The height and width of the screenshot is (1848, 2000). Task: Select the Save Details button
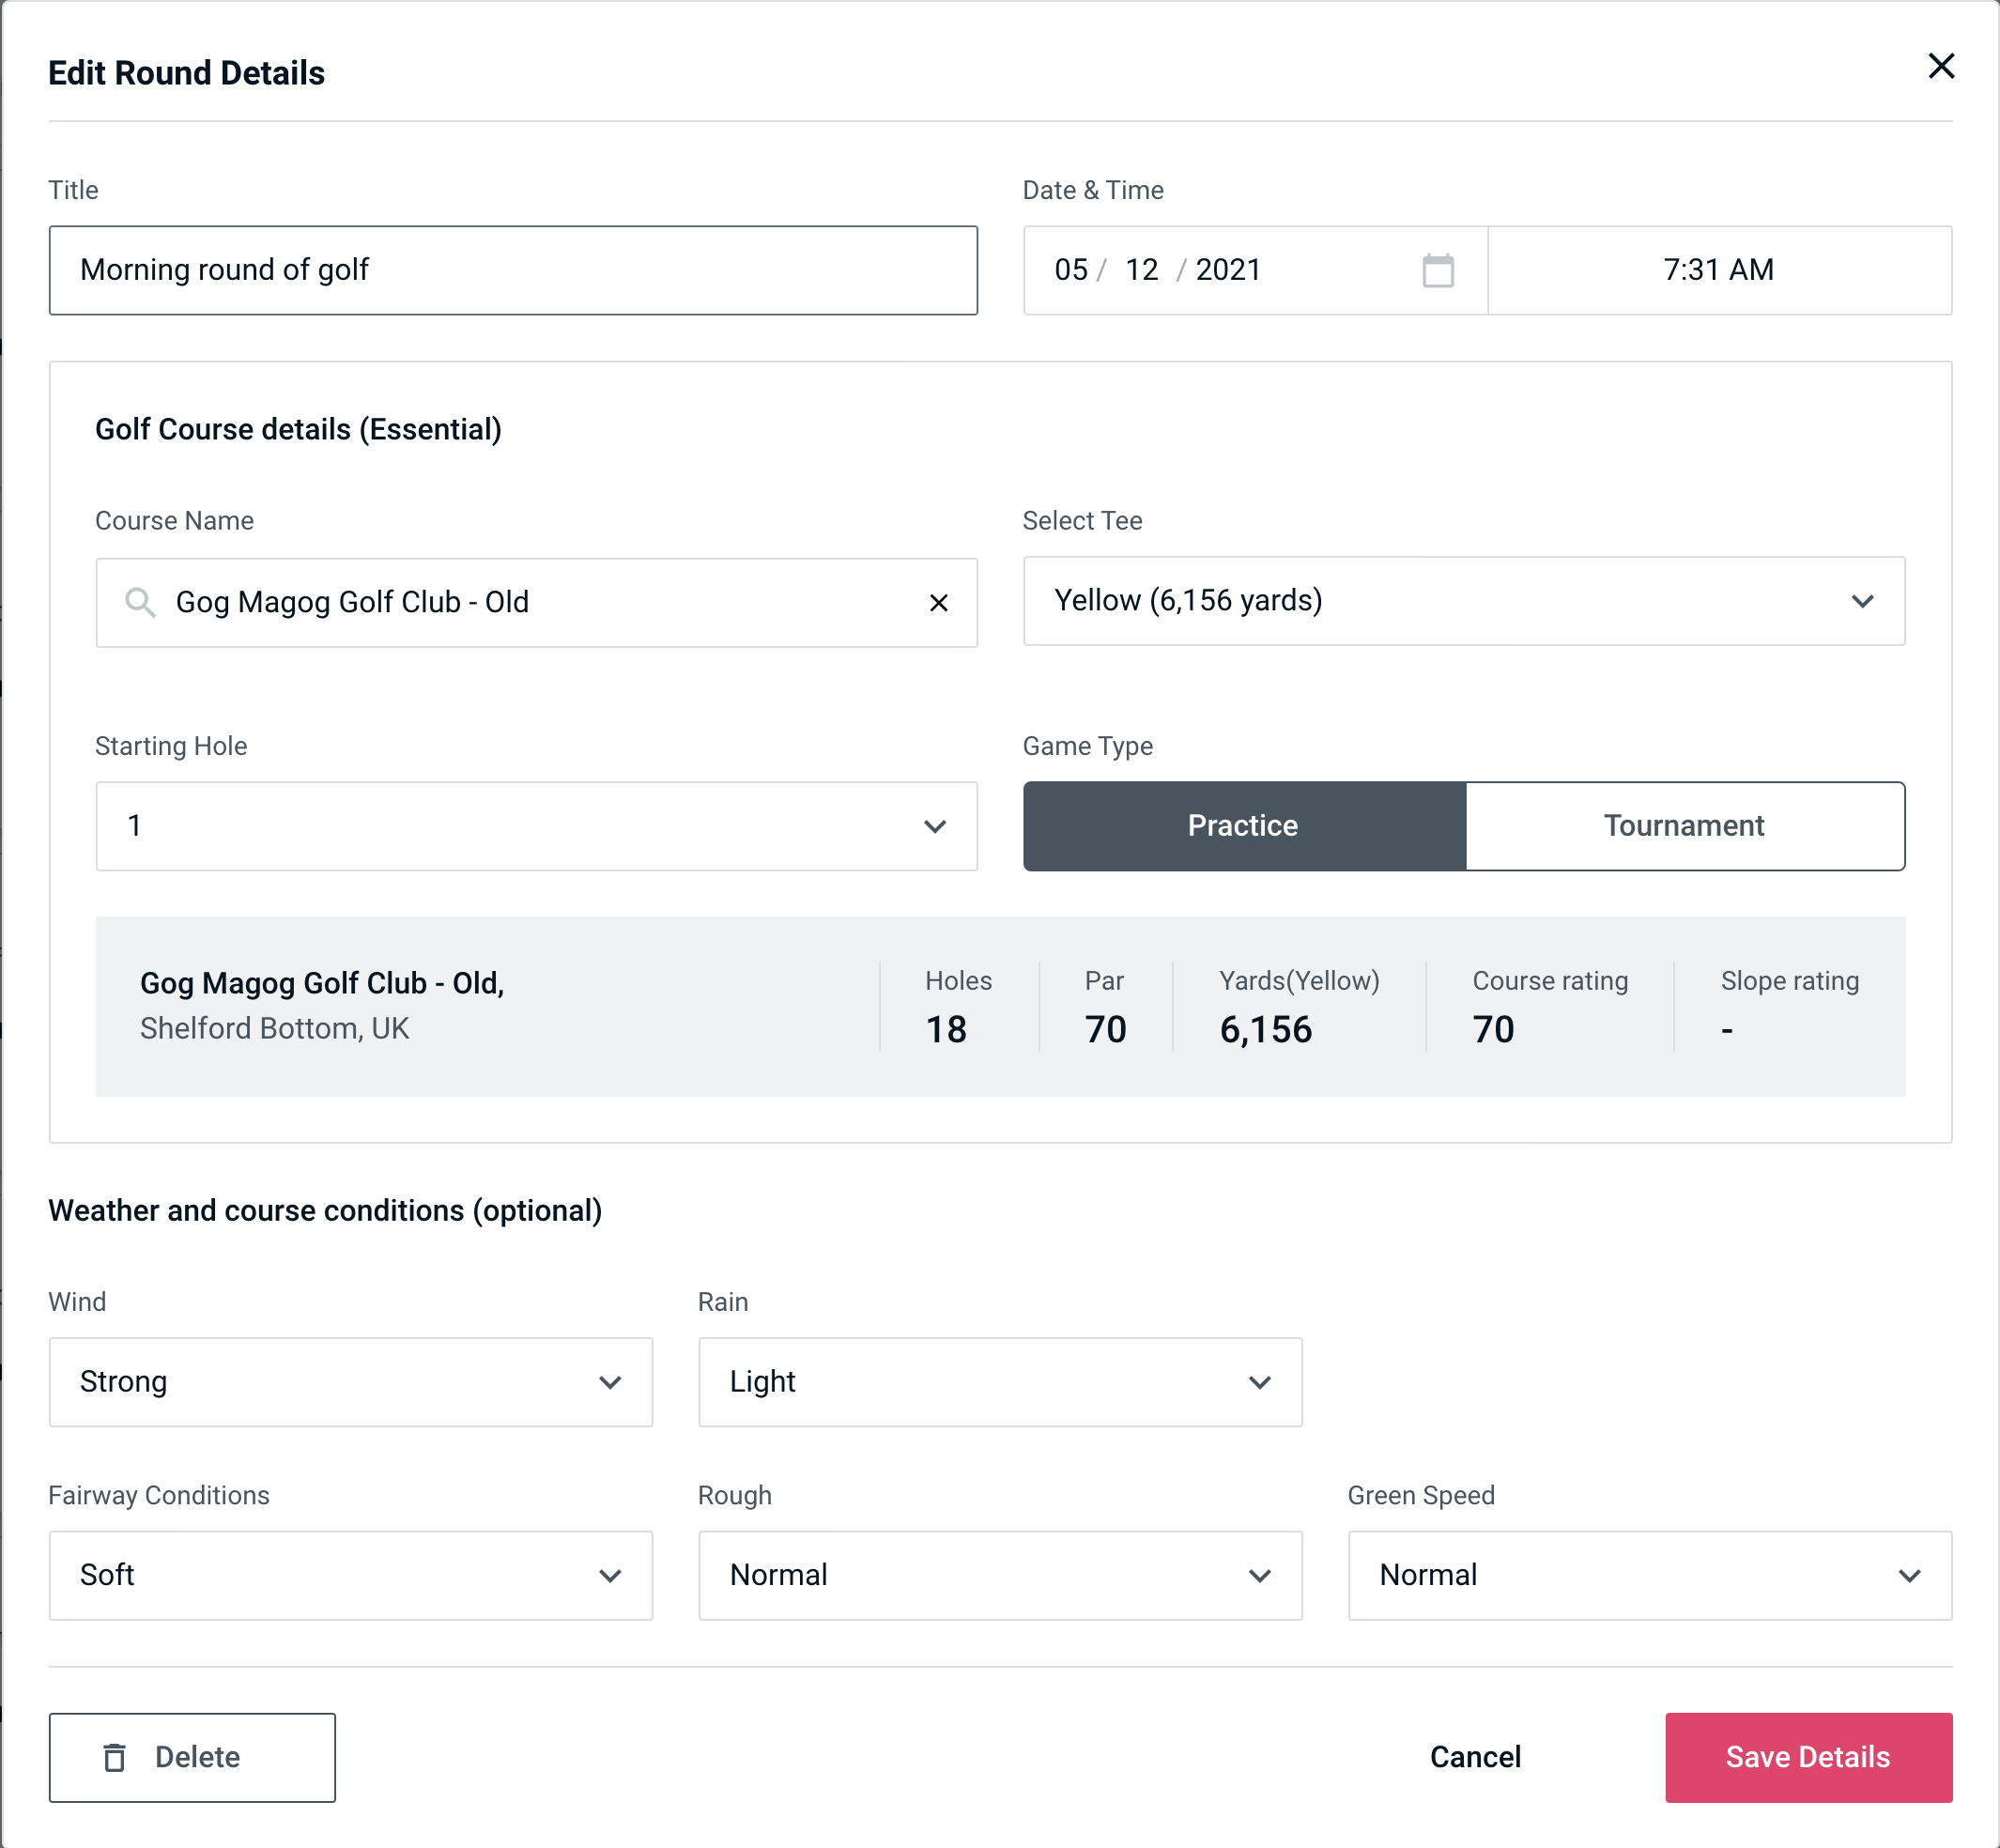coord(1807,1758)
